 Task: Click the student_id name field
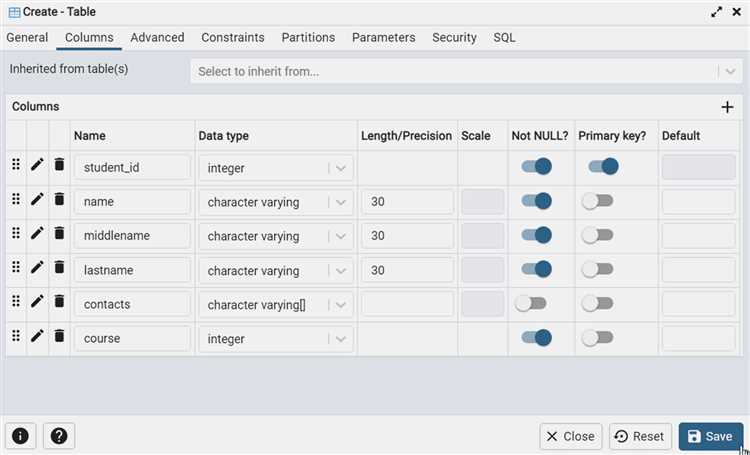132,167
